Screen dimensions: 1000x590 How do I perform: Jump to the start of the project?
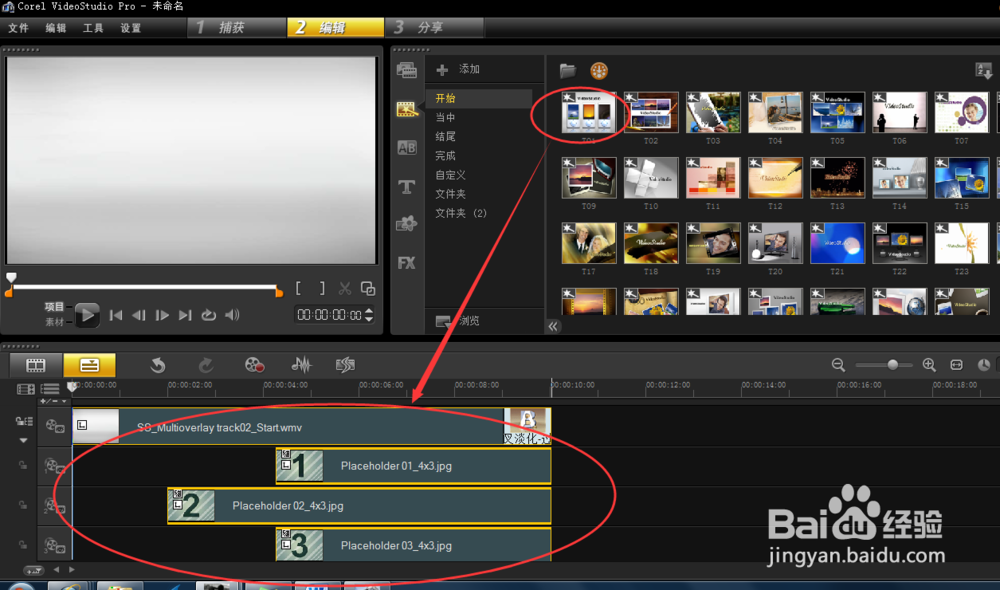coord(115,315)
